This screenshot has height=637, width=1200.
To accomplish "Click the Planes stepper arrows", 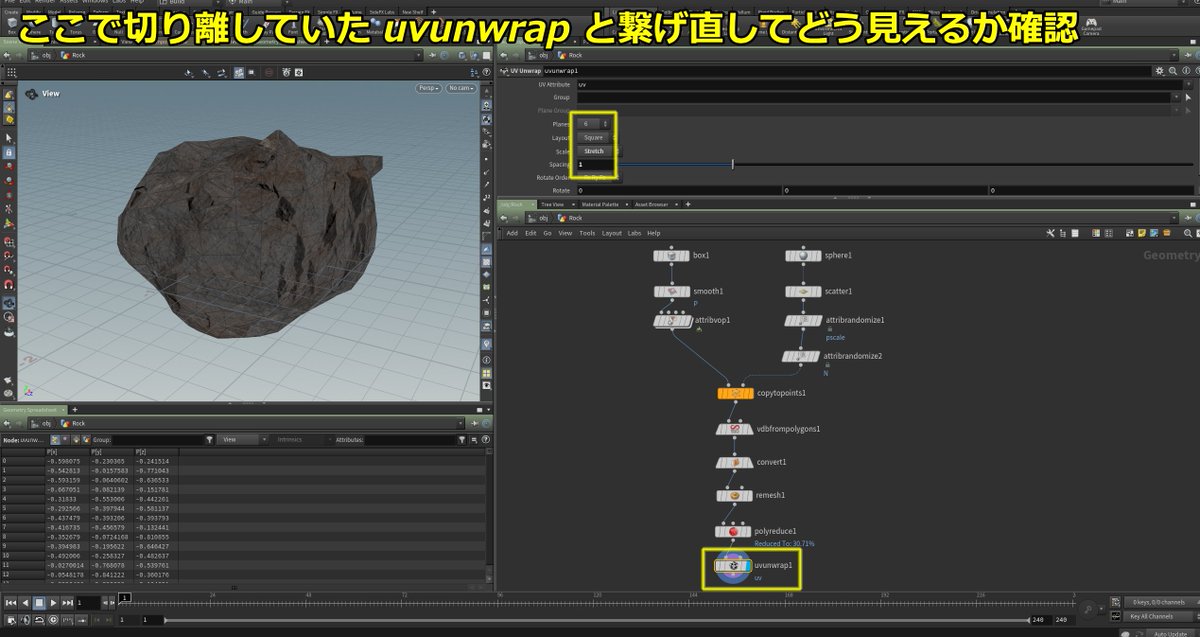I will tap(607, 124).
